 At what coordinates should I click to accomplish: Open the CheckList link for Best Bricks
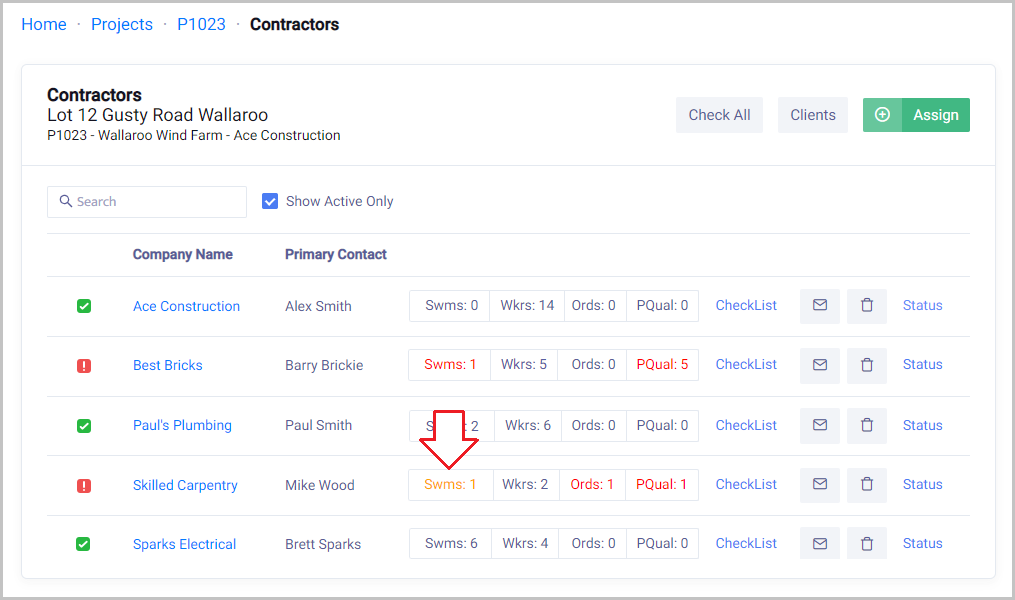coord(746,365)
